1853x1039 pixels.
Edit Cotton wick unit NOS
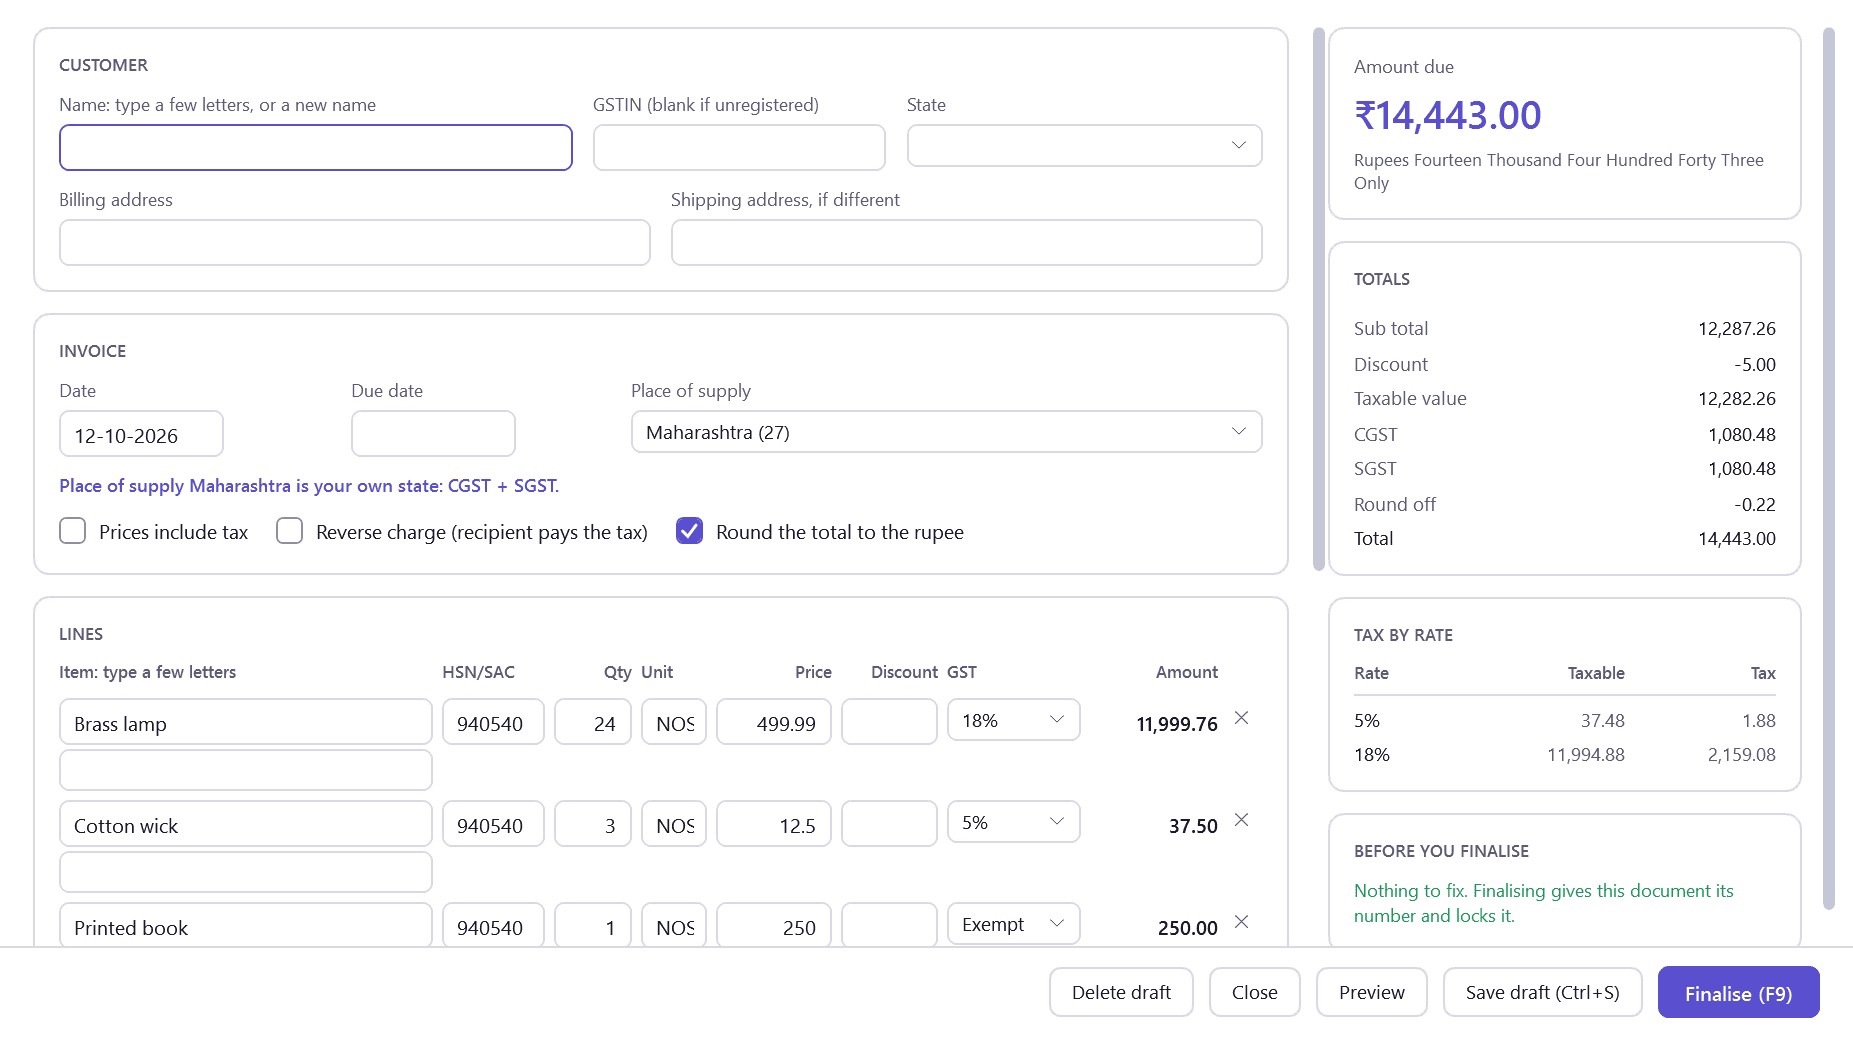[674, 824]
